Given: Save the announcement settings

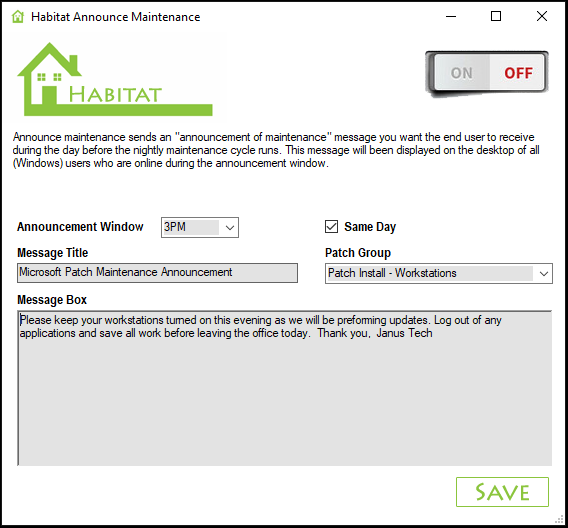Looking at the screenshot, I should click(x=502, y=492).
